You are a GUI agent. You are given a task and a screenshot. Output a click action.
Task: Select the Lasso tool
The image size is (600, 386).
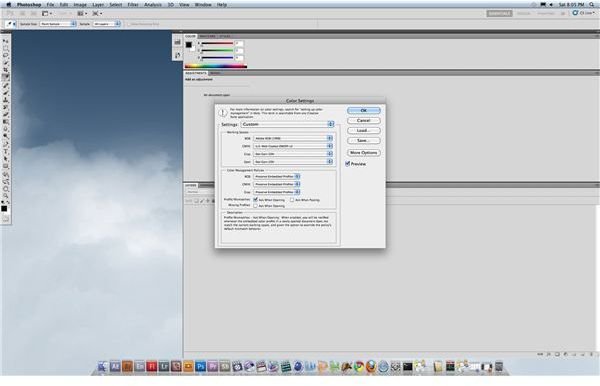[x=5, y=55]
